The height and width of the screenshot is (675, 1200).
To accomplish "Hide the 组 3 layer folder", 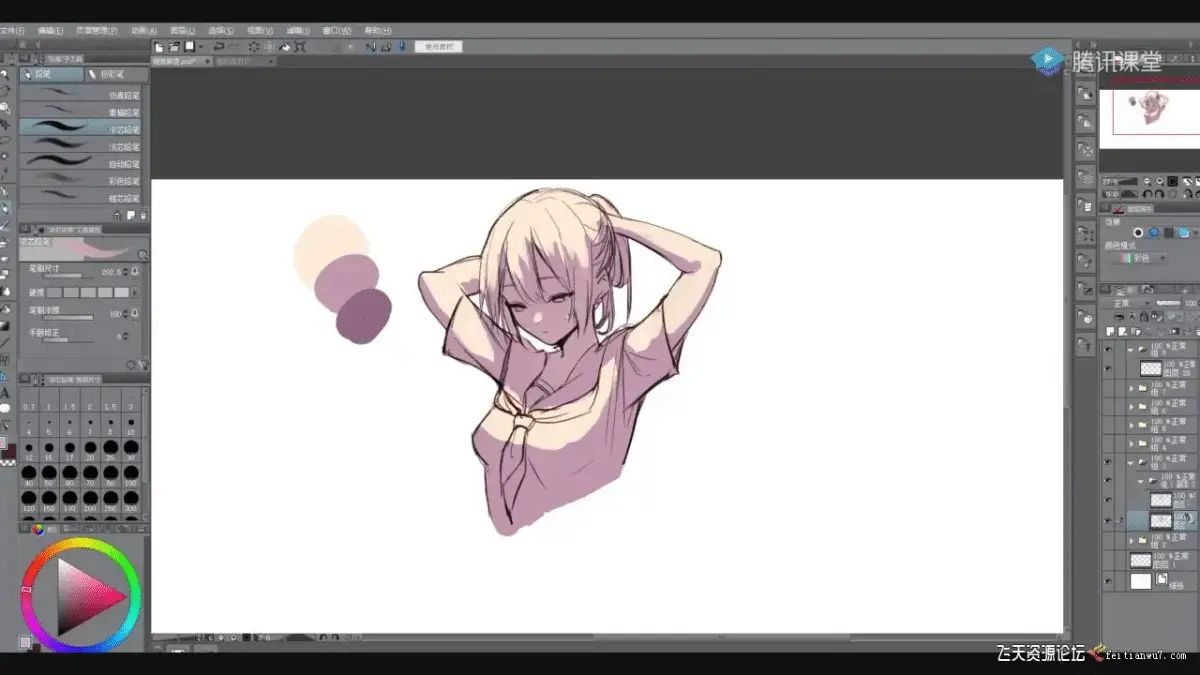I will [1108, 463].
